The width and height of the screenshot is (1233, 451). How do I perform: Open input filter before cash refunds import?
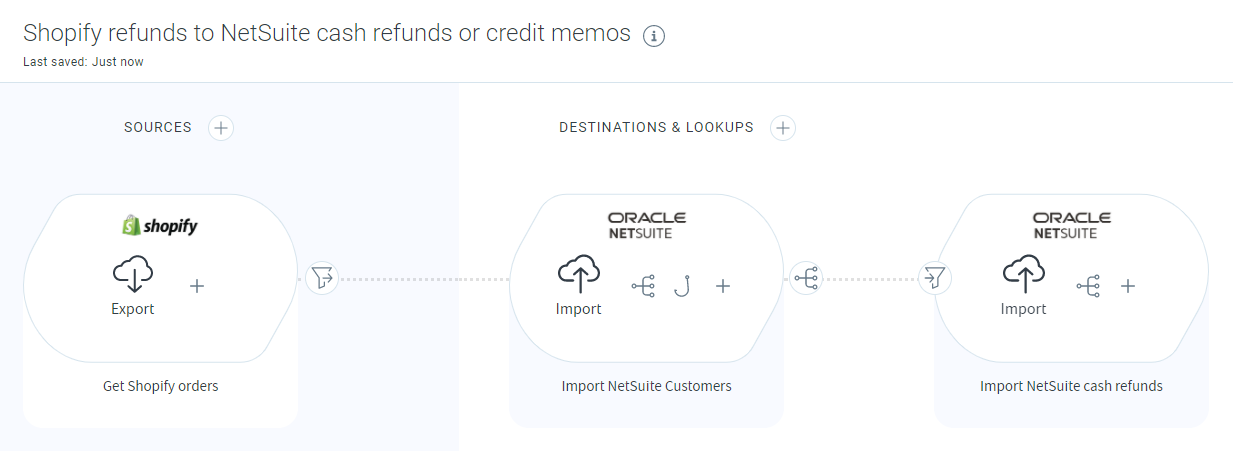click(934, 278)
